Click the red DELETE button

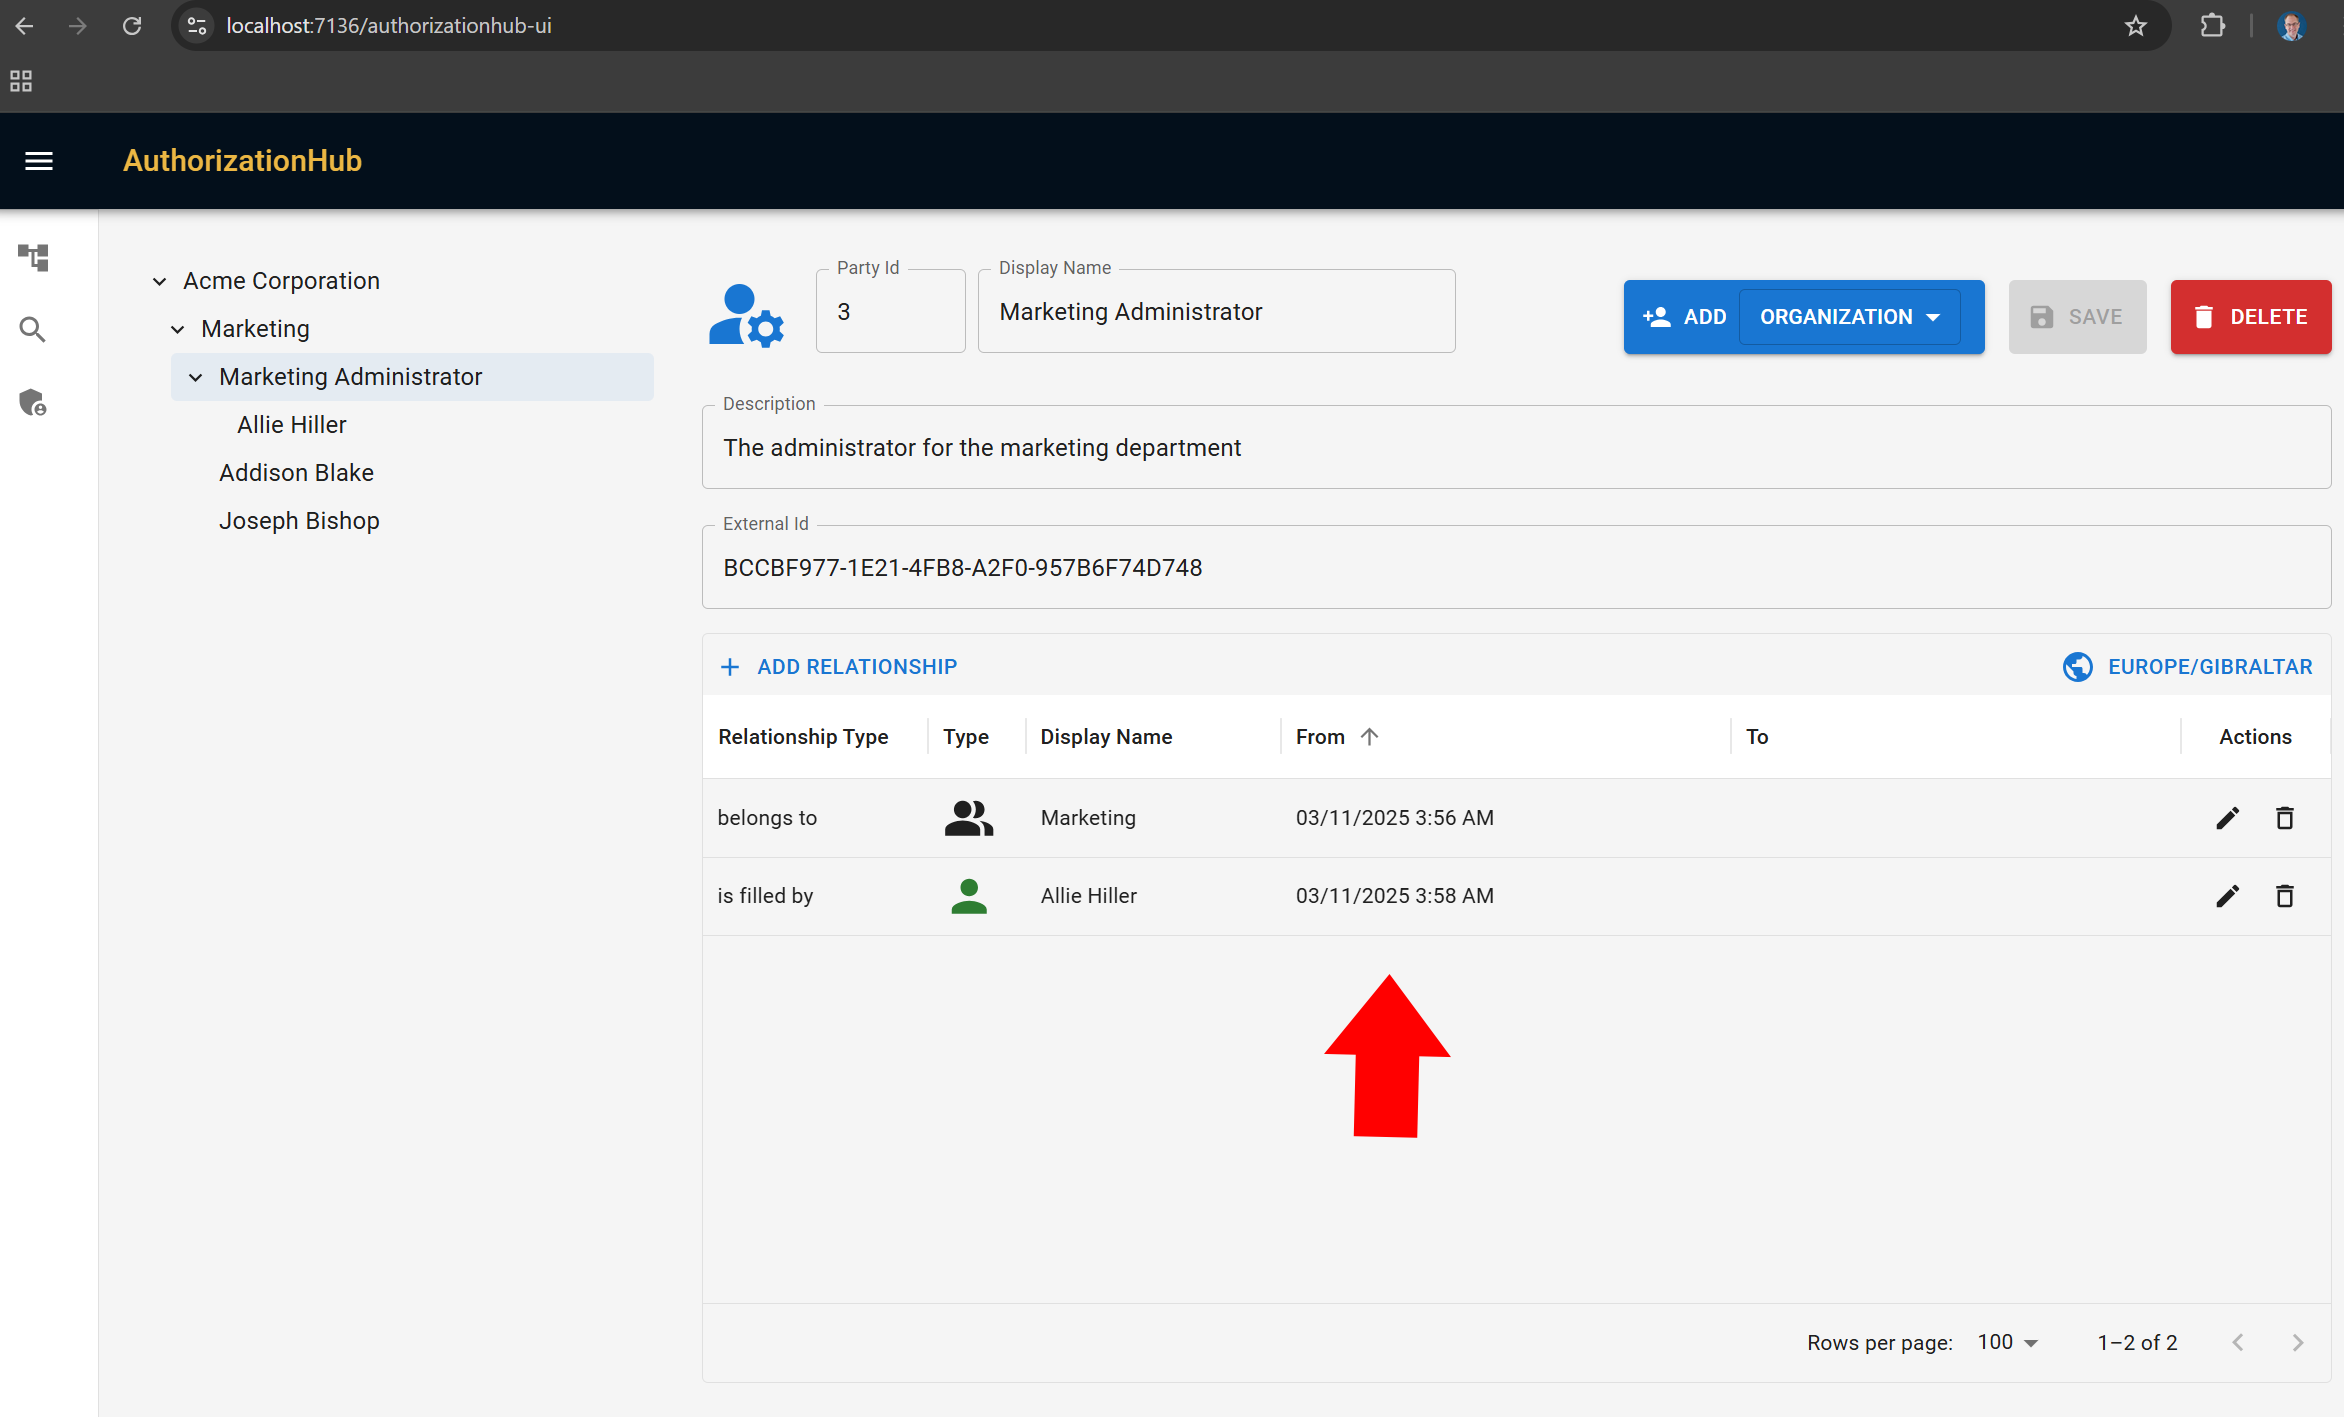coord(2250,317)
